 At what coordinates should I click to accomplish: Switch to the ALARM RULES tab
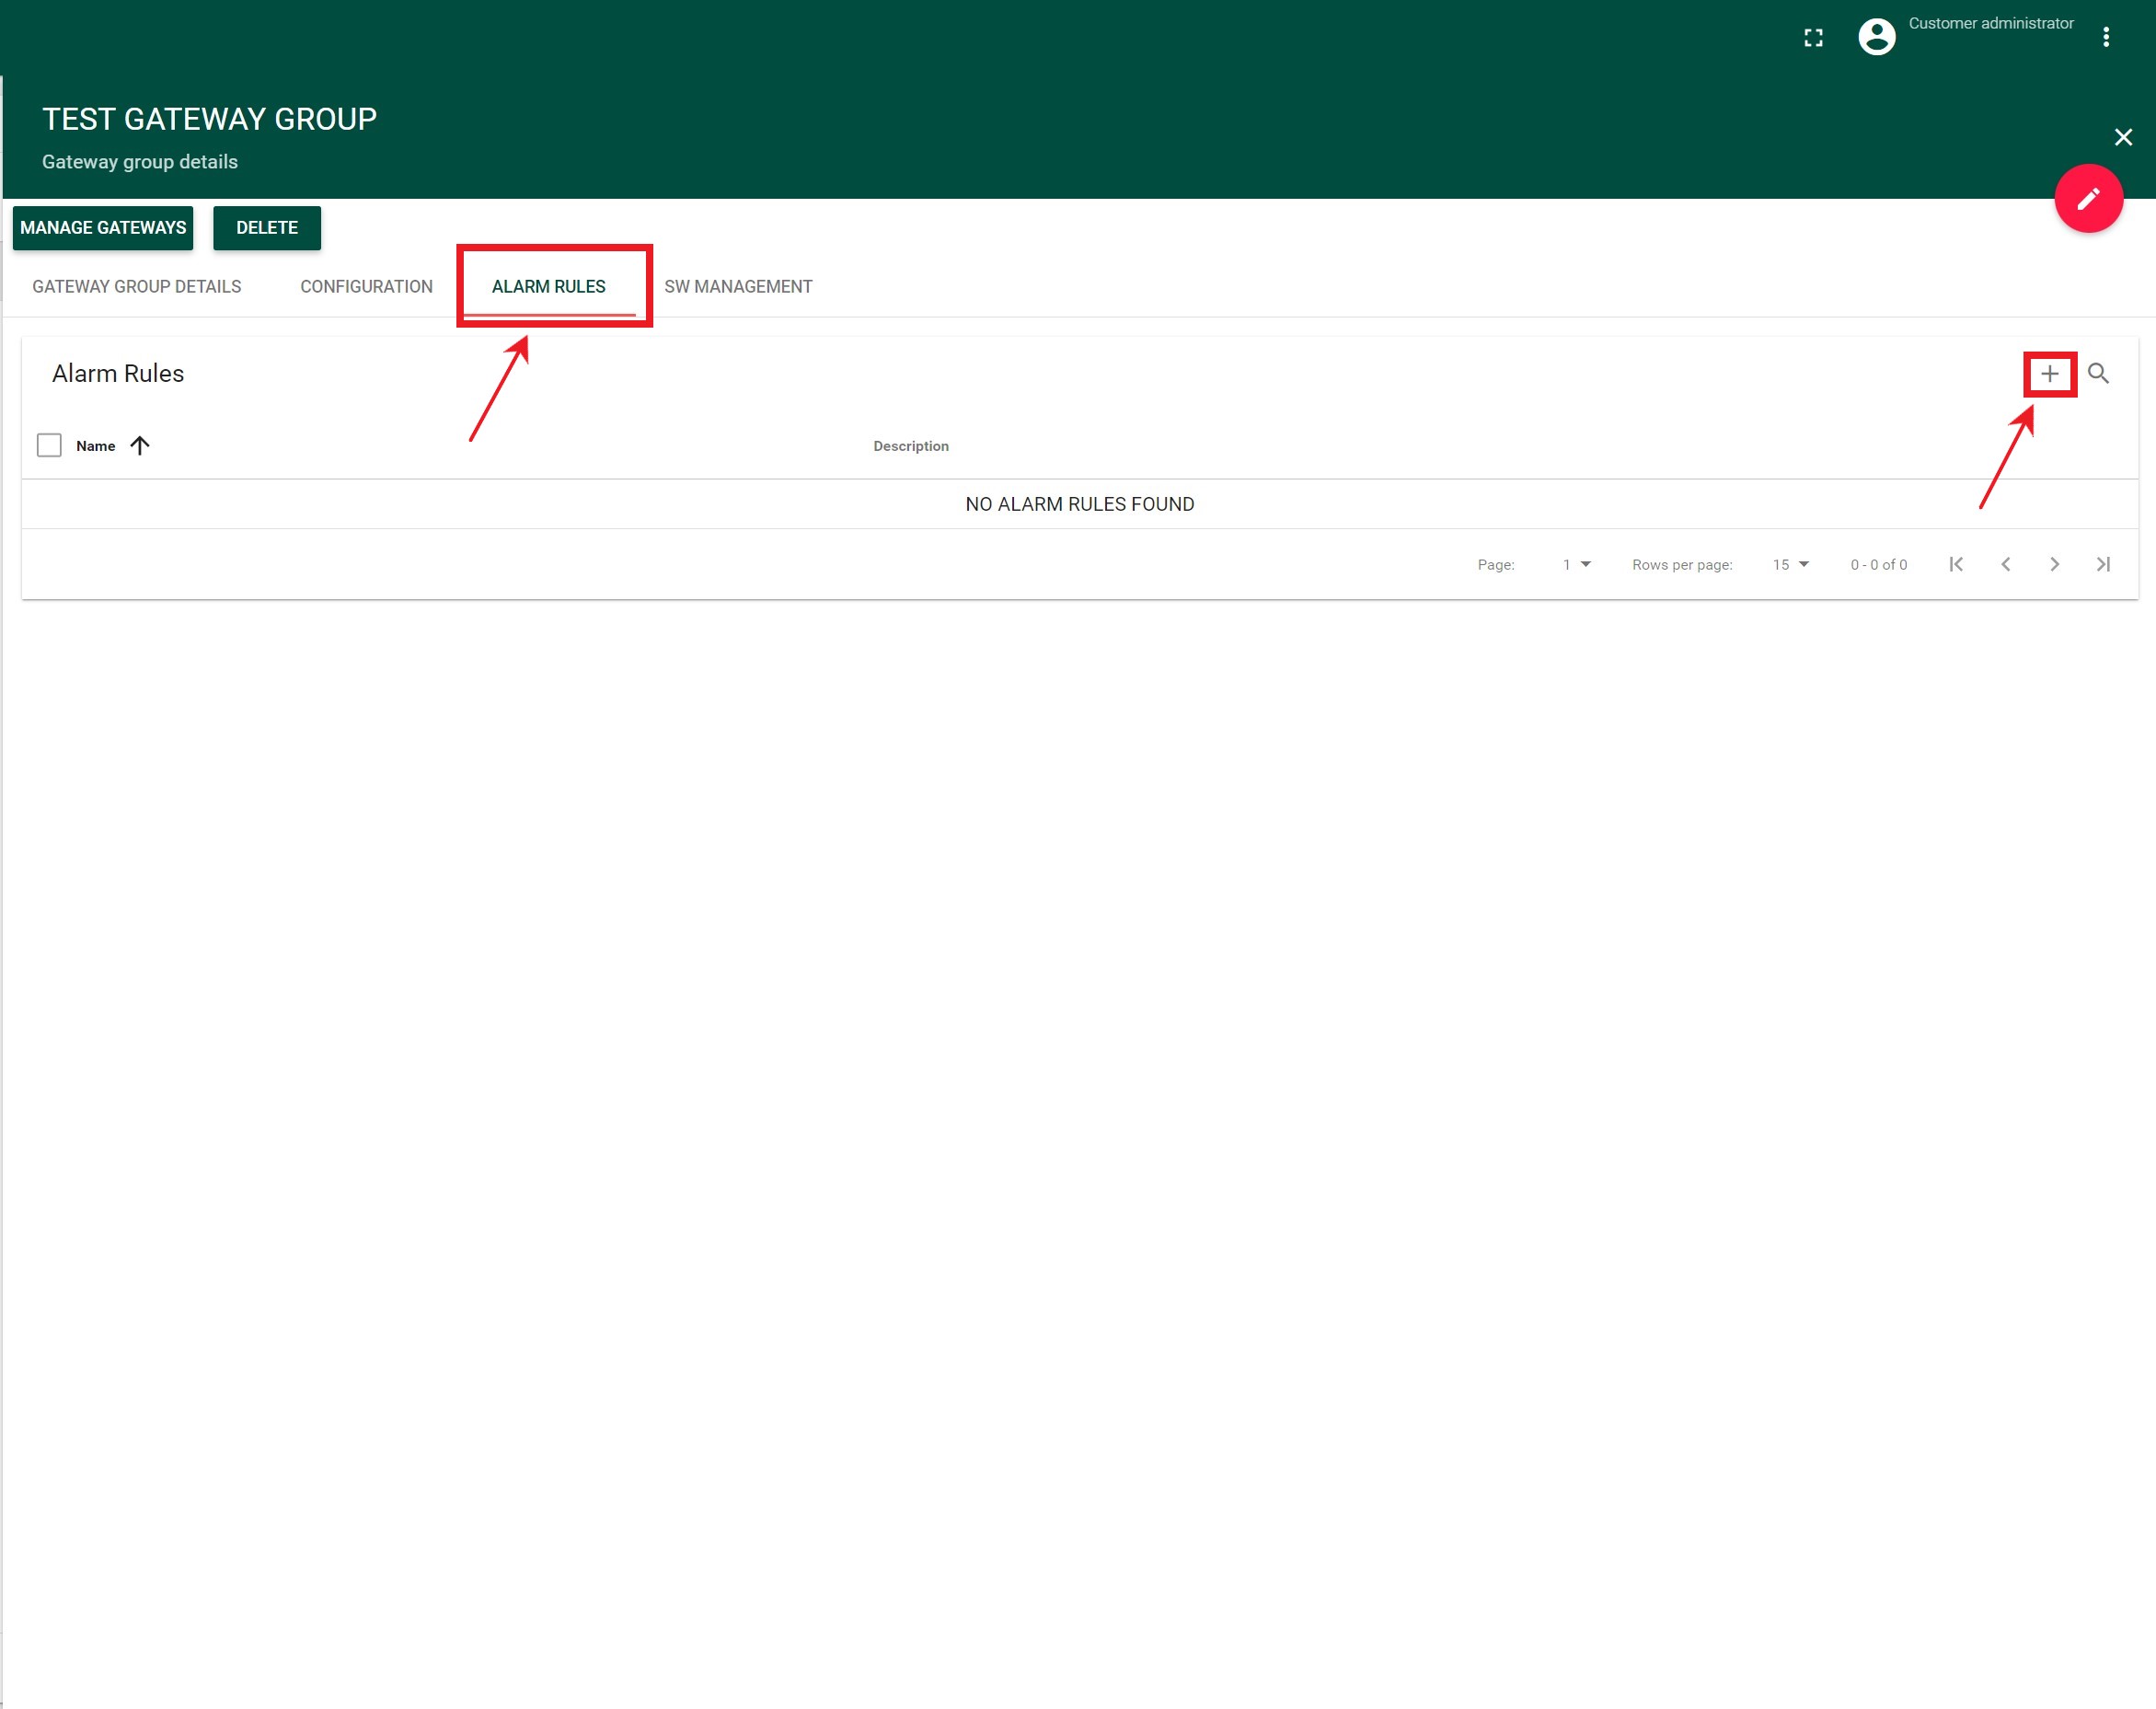[x=546, y=285]
